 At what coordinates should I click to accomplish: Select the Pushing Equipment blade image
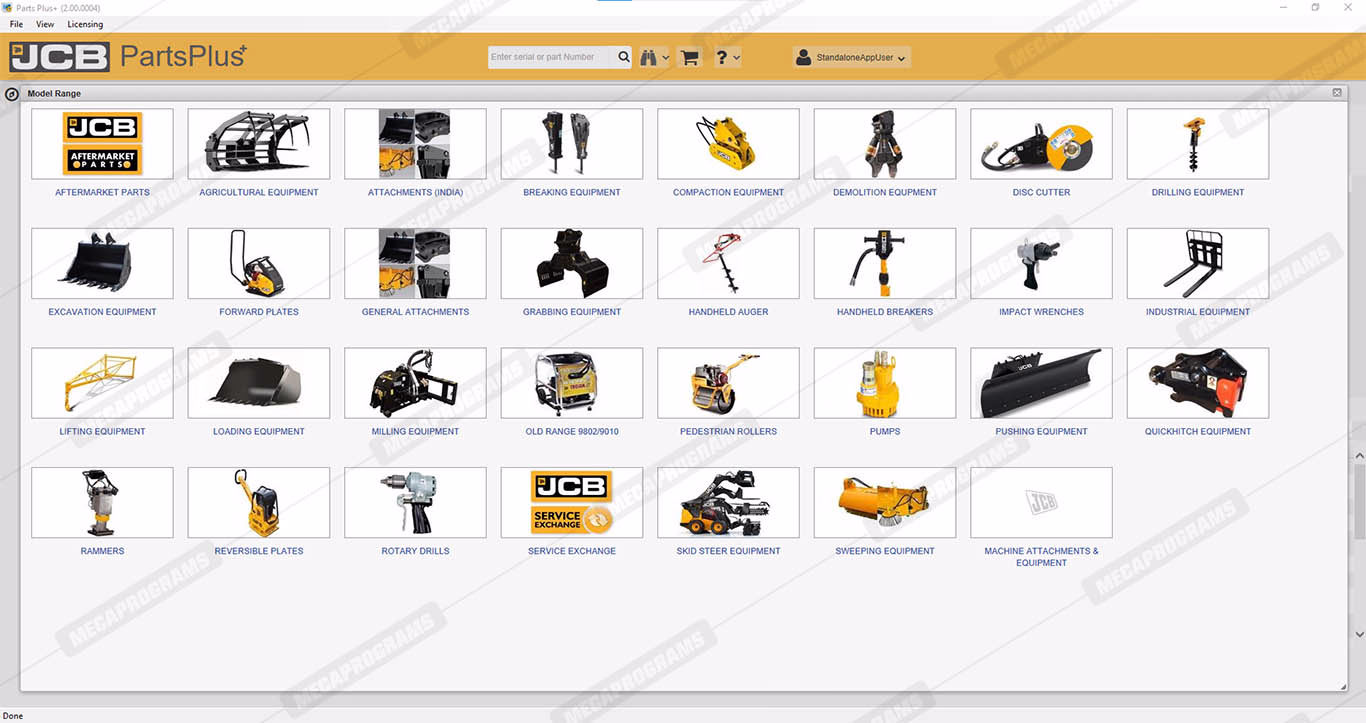1041,383
